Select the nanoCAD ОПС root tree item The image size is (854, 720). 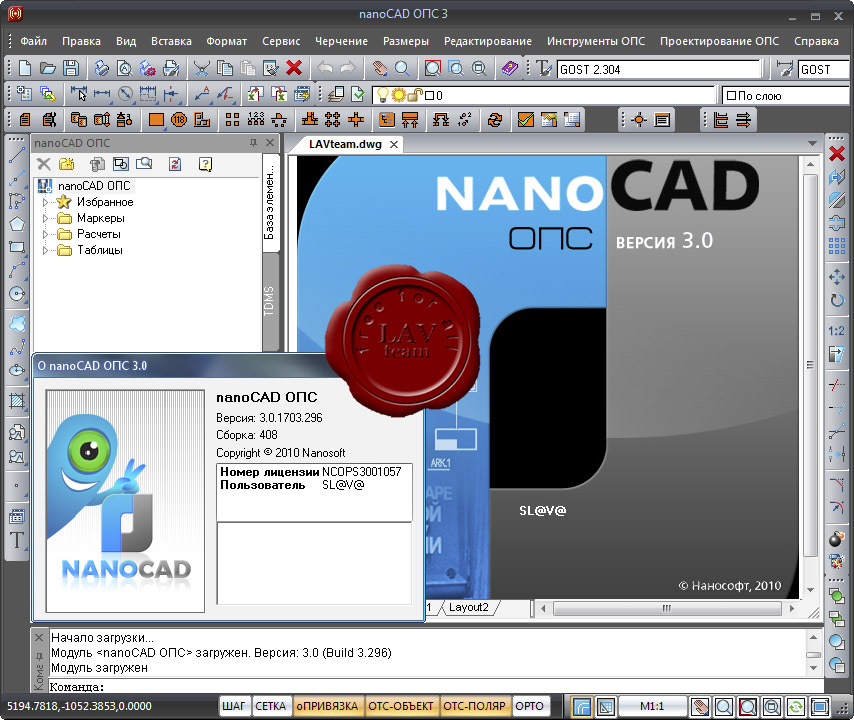[x=94, y=186]
